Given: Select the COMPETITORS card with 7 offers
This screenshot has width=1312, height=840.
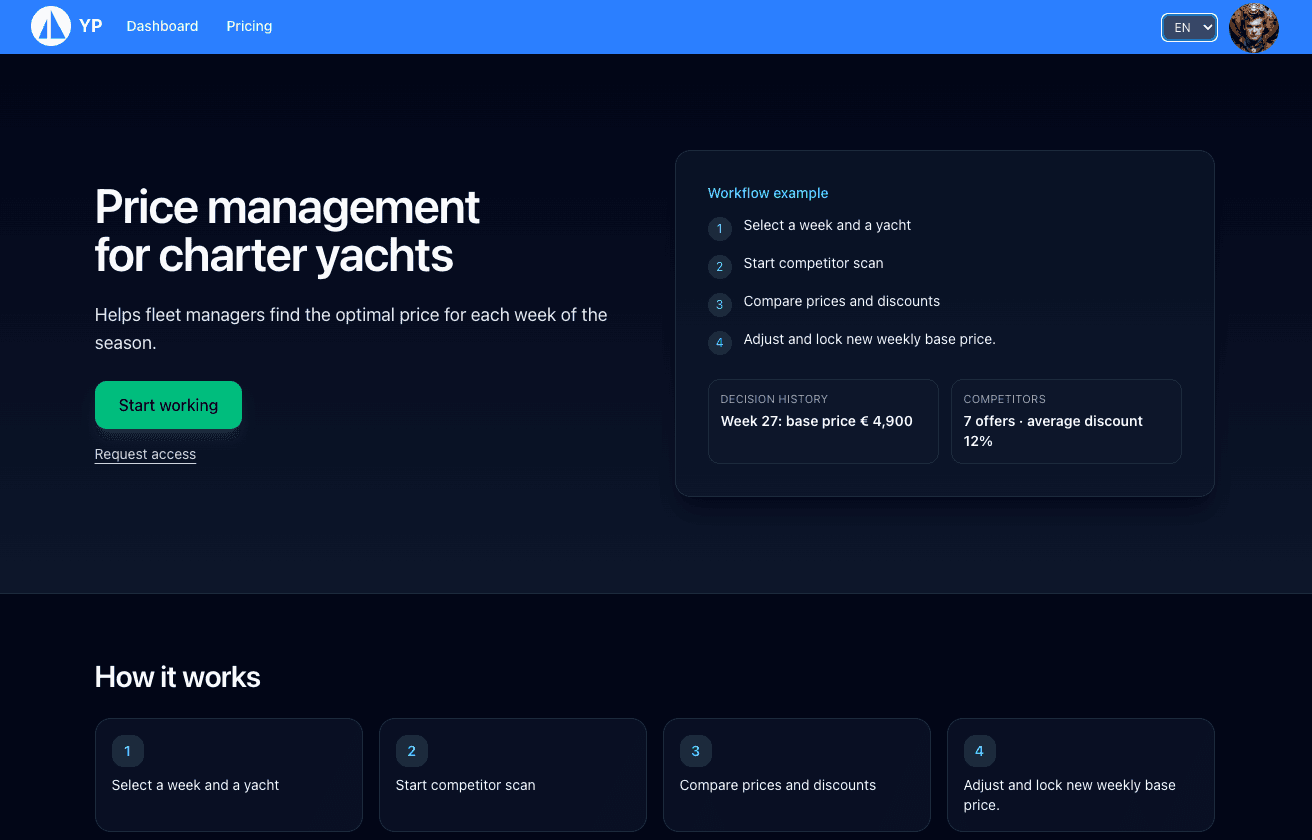Looking at the screenshot, I should click(x=1066, y=421).
